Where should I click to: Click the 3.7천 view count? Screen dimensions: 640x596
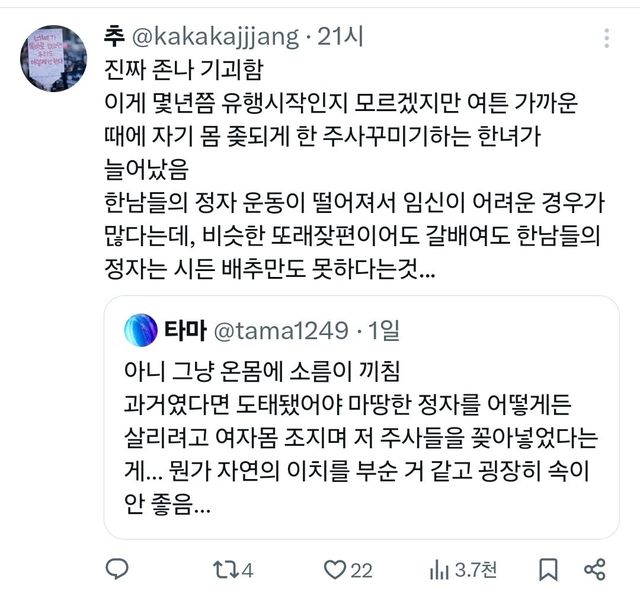476,570
